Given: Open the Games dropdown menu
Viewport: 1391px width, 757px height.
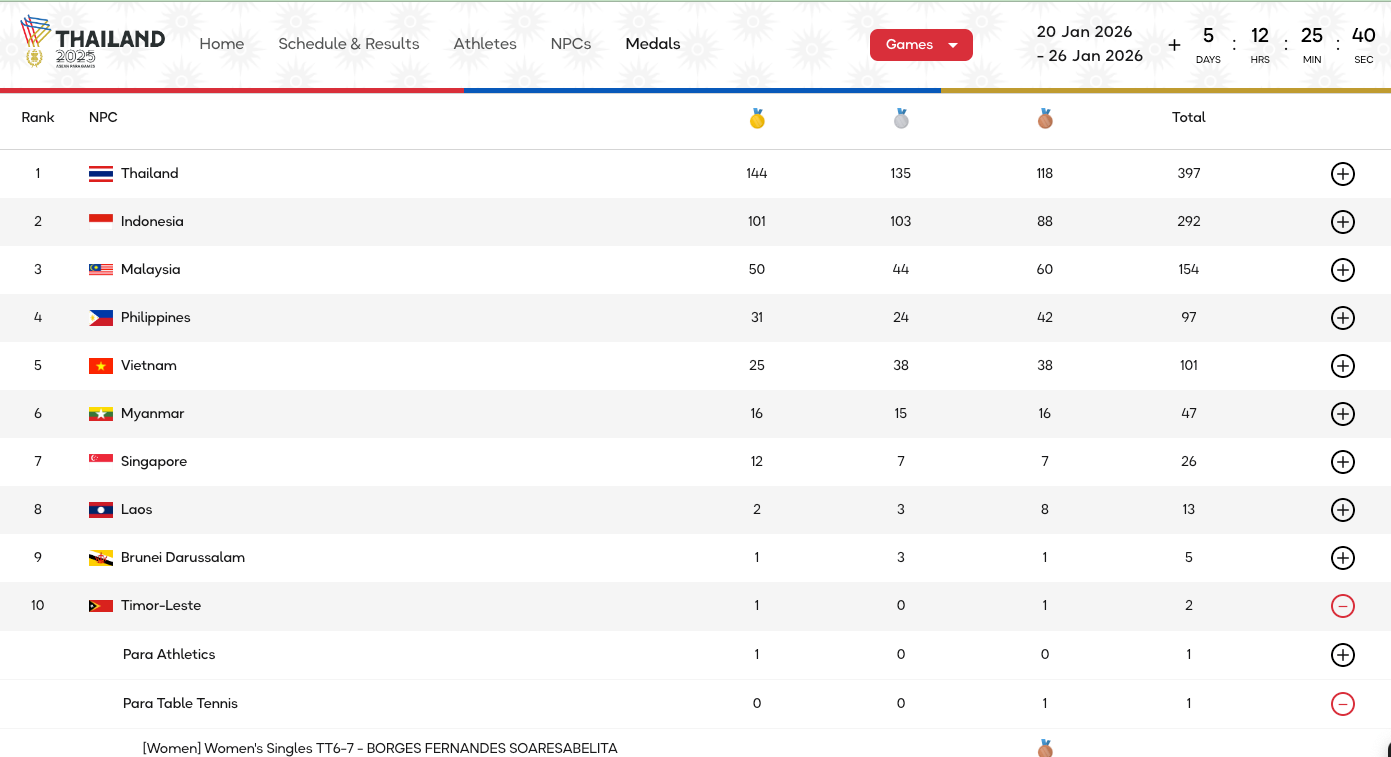Looking at the screenshot, I should [x=921, y=45].
